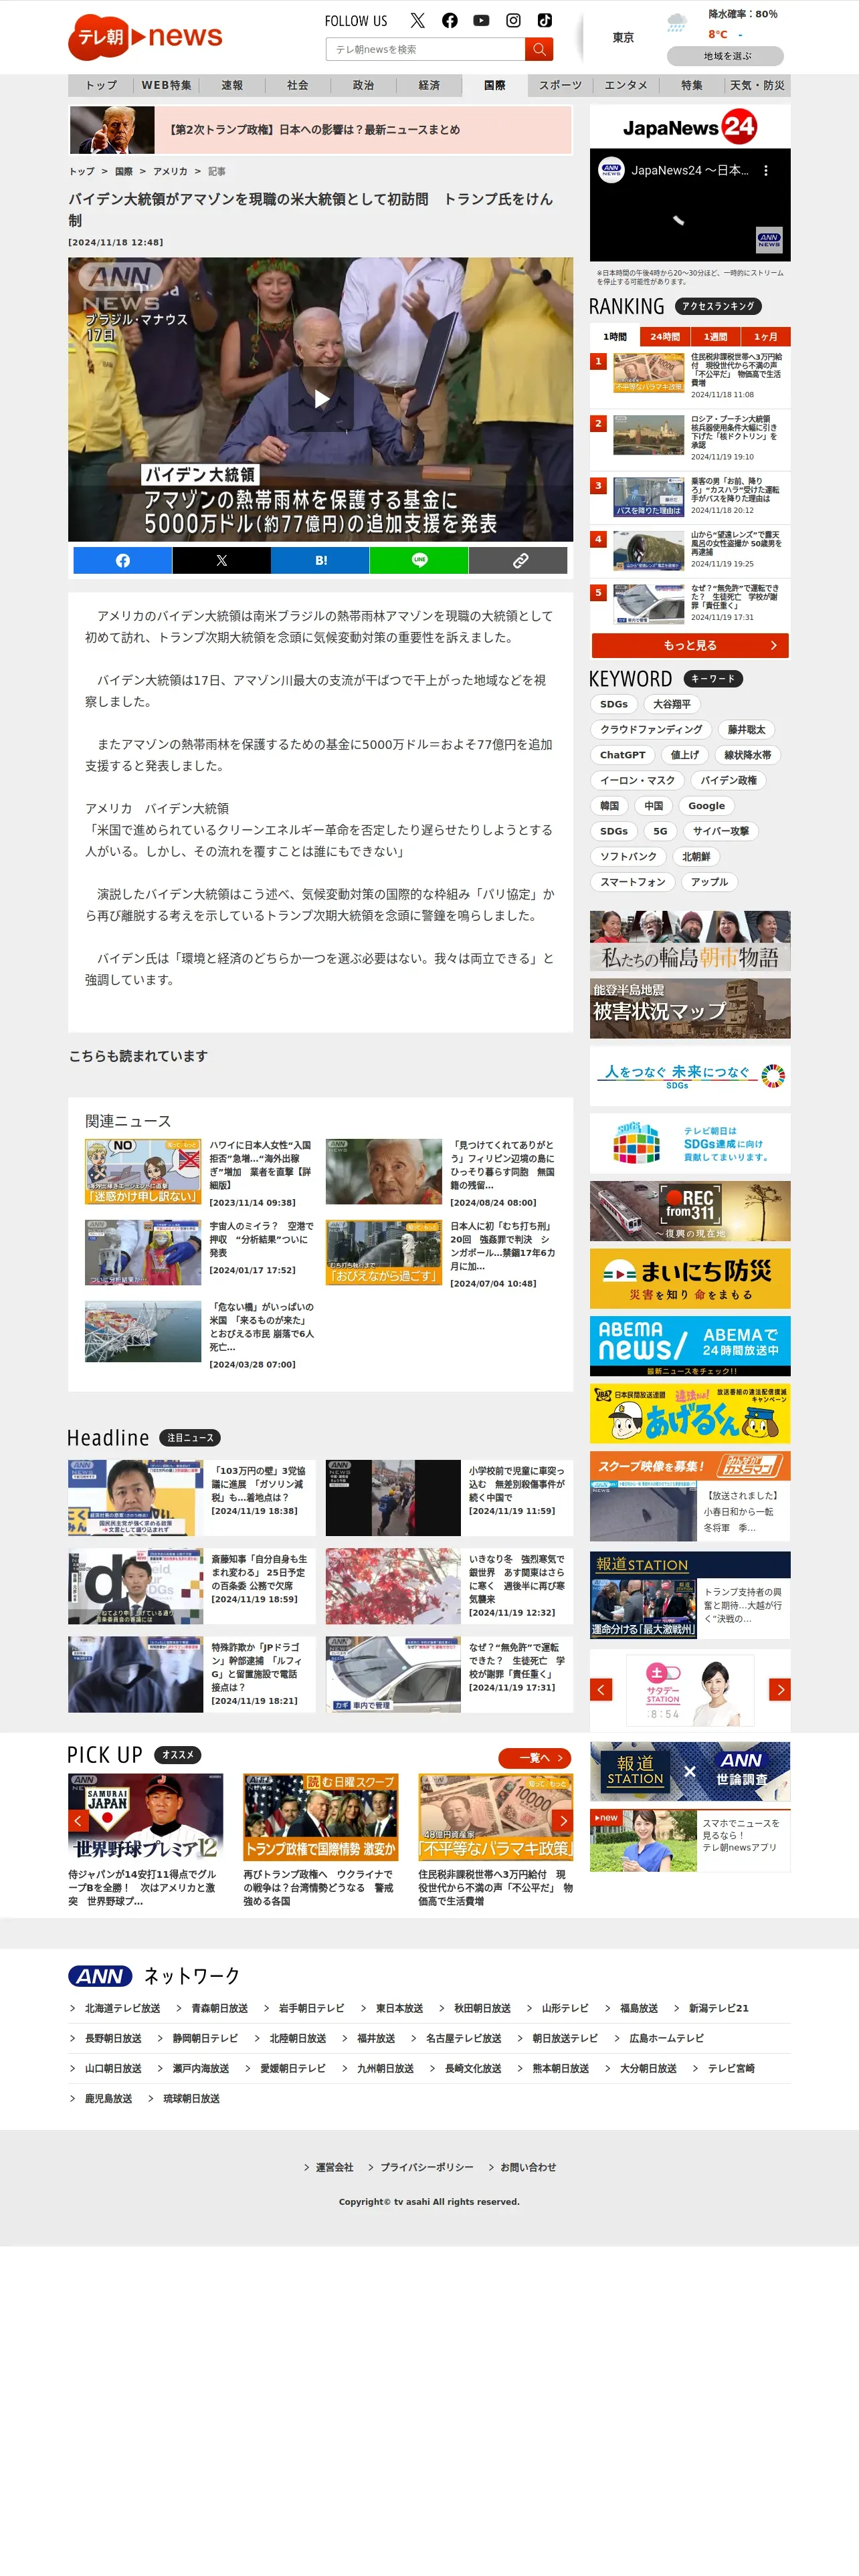Open the 速報 navigation tab
Screen dimensions: 859x2576
(232, 85)
